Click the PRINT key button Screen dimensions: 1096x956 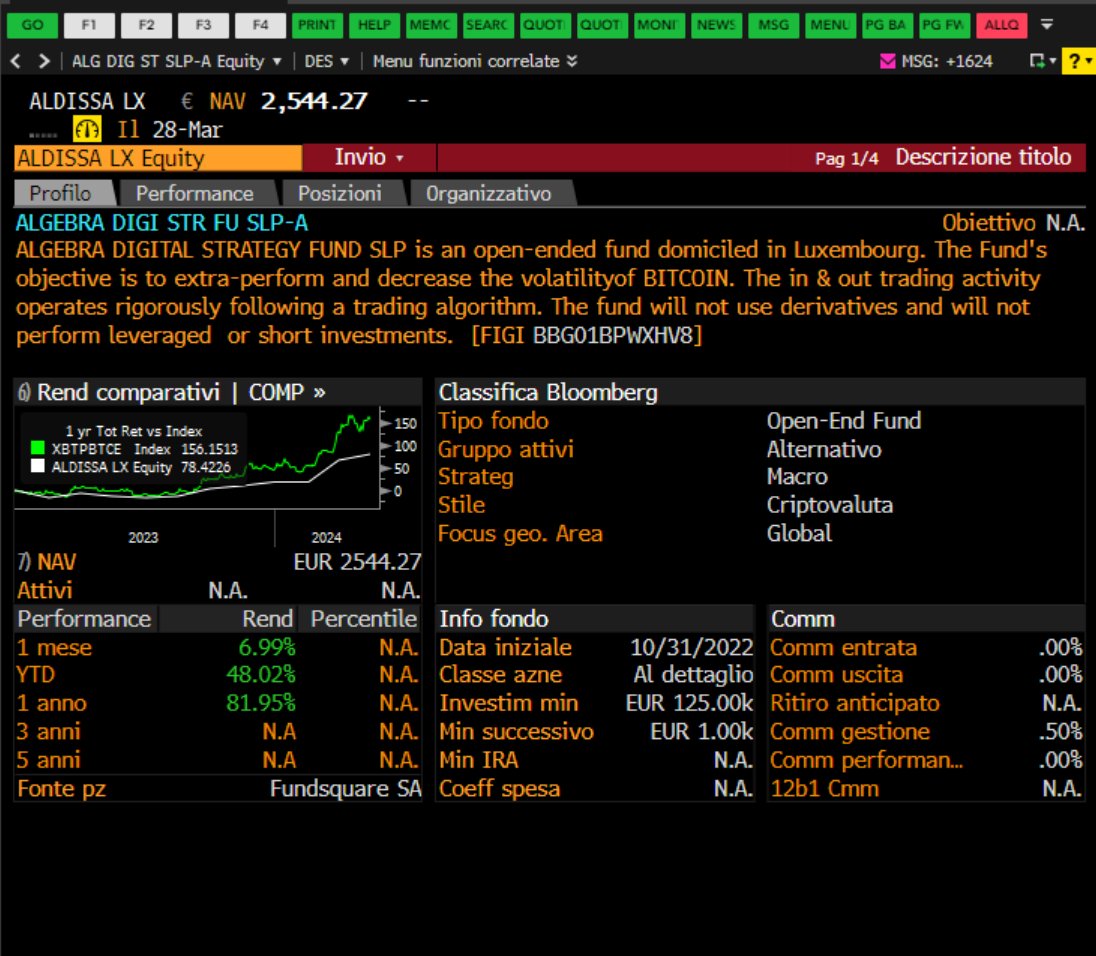(317, 25)
